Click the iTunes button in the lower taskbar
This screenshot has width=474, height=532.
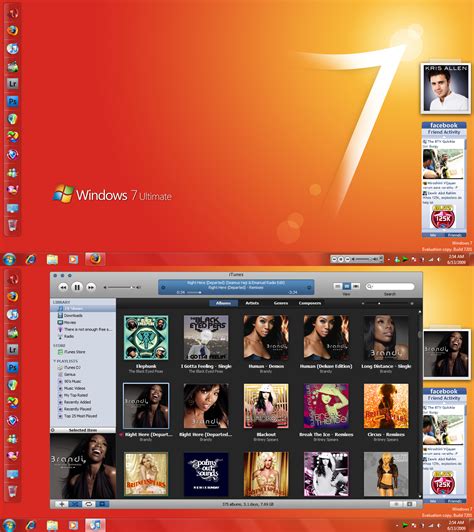95,525
